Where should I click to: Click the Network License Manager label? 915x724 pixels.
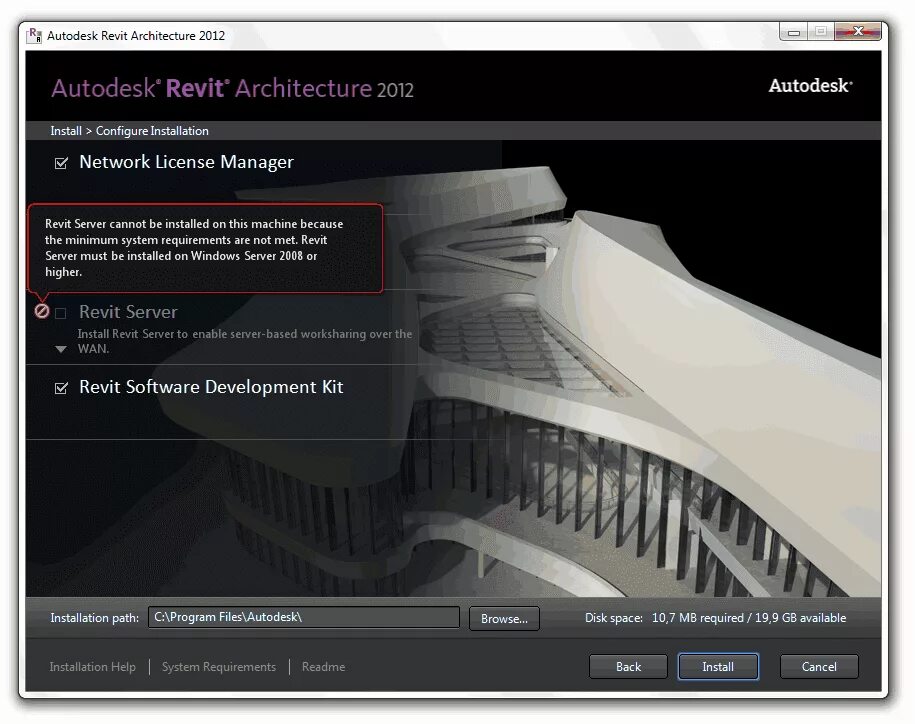[x=186, y=162]
